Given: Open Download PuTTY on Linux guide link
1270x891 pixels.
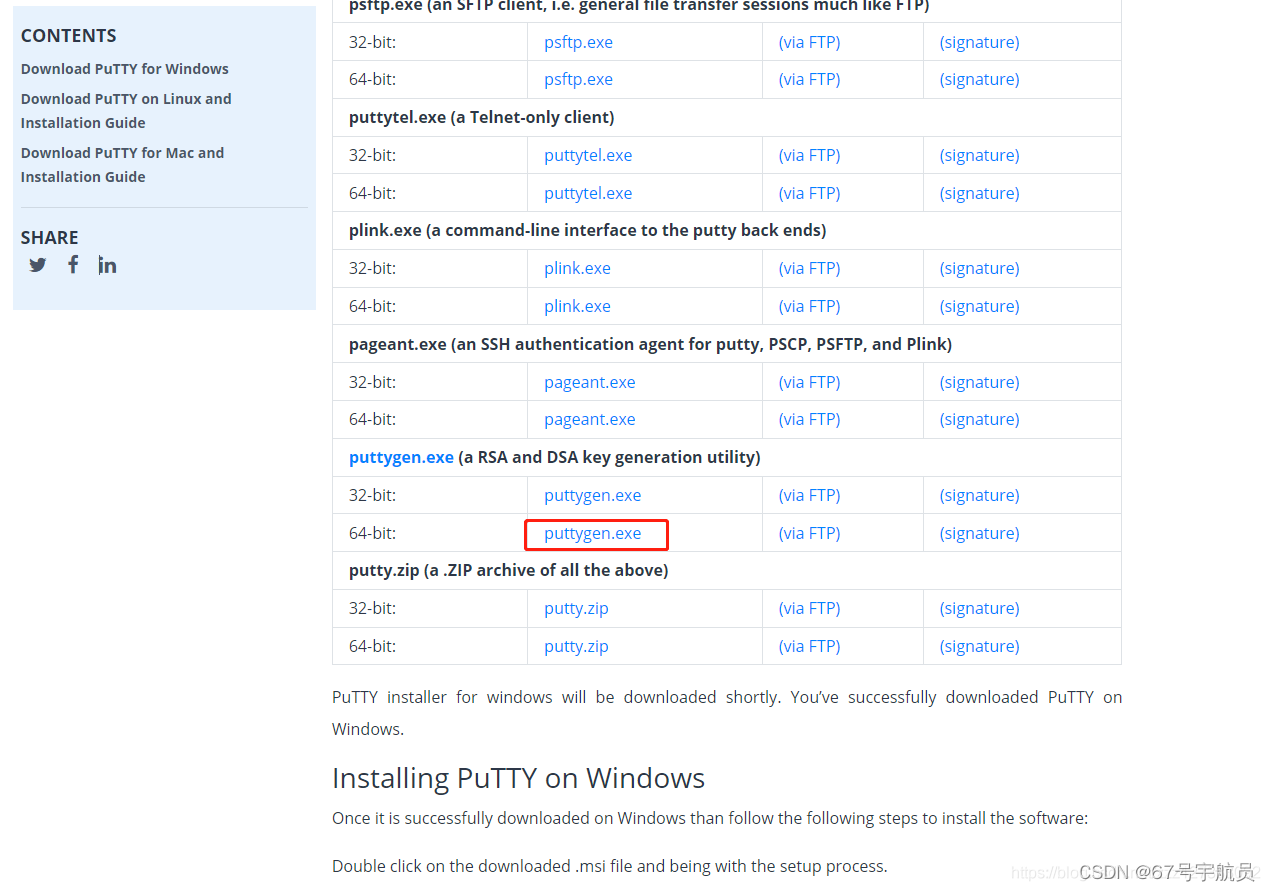Looking at the screenshot, I should [x=126, y=111].
